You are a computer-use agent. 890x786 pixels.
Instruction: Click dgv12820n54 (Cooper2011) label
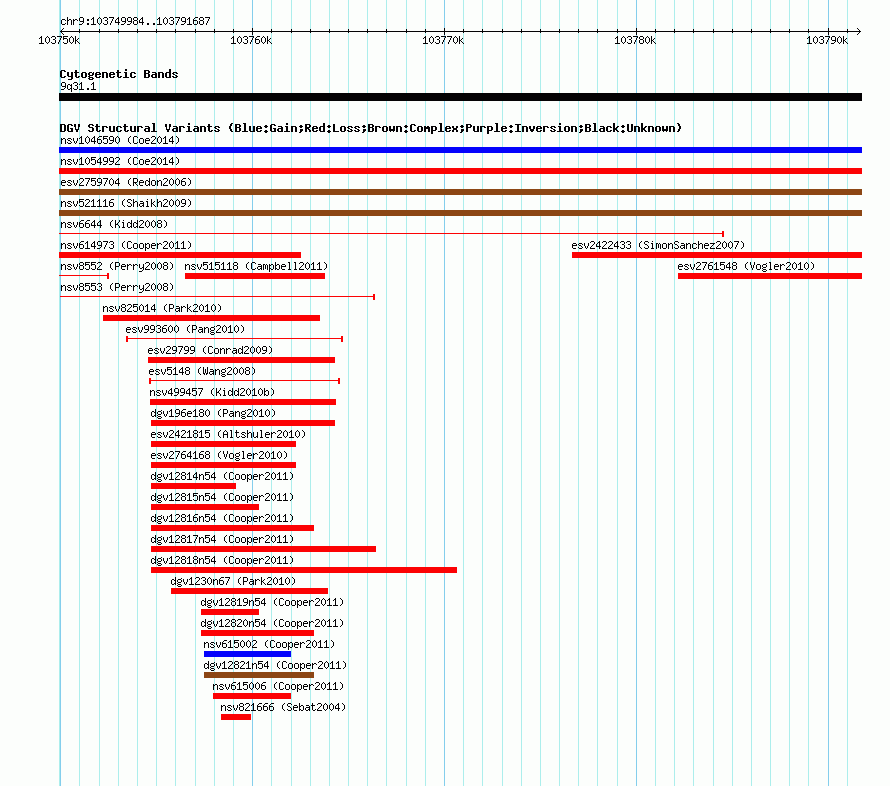272,623
